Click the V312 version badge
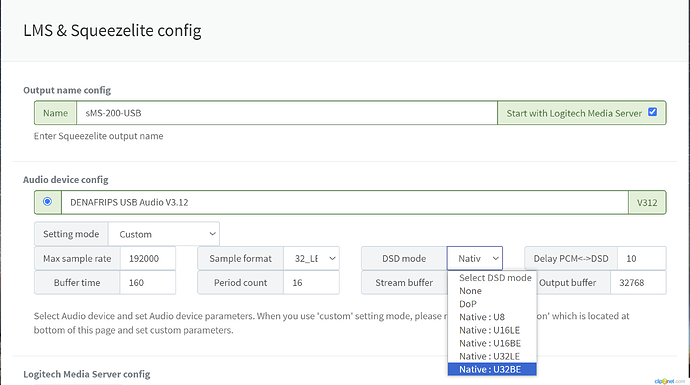This screenshot has height=385, width=690. pyautogui.click(x=647, y=202)
